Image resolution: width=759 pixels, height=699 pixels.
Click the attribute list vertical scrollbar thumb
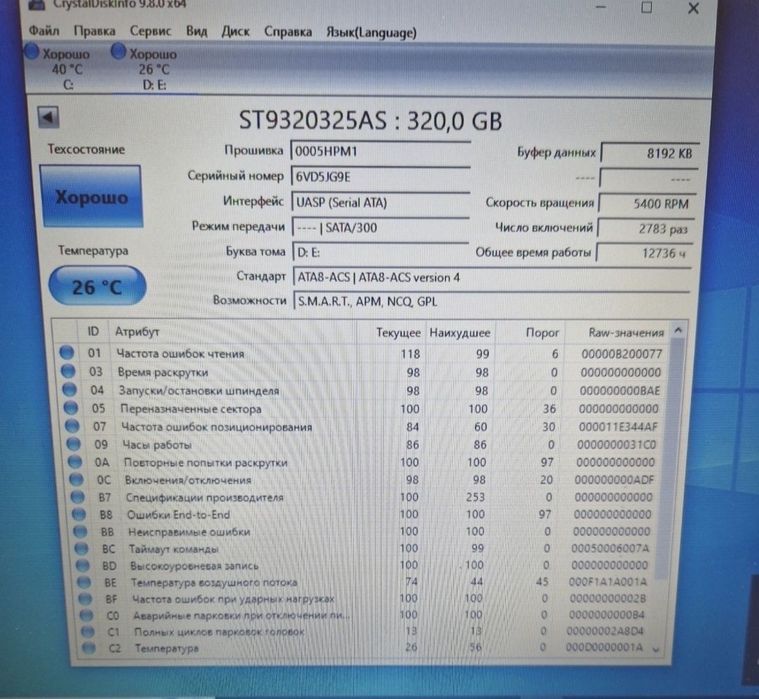[x=670, y=458]
